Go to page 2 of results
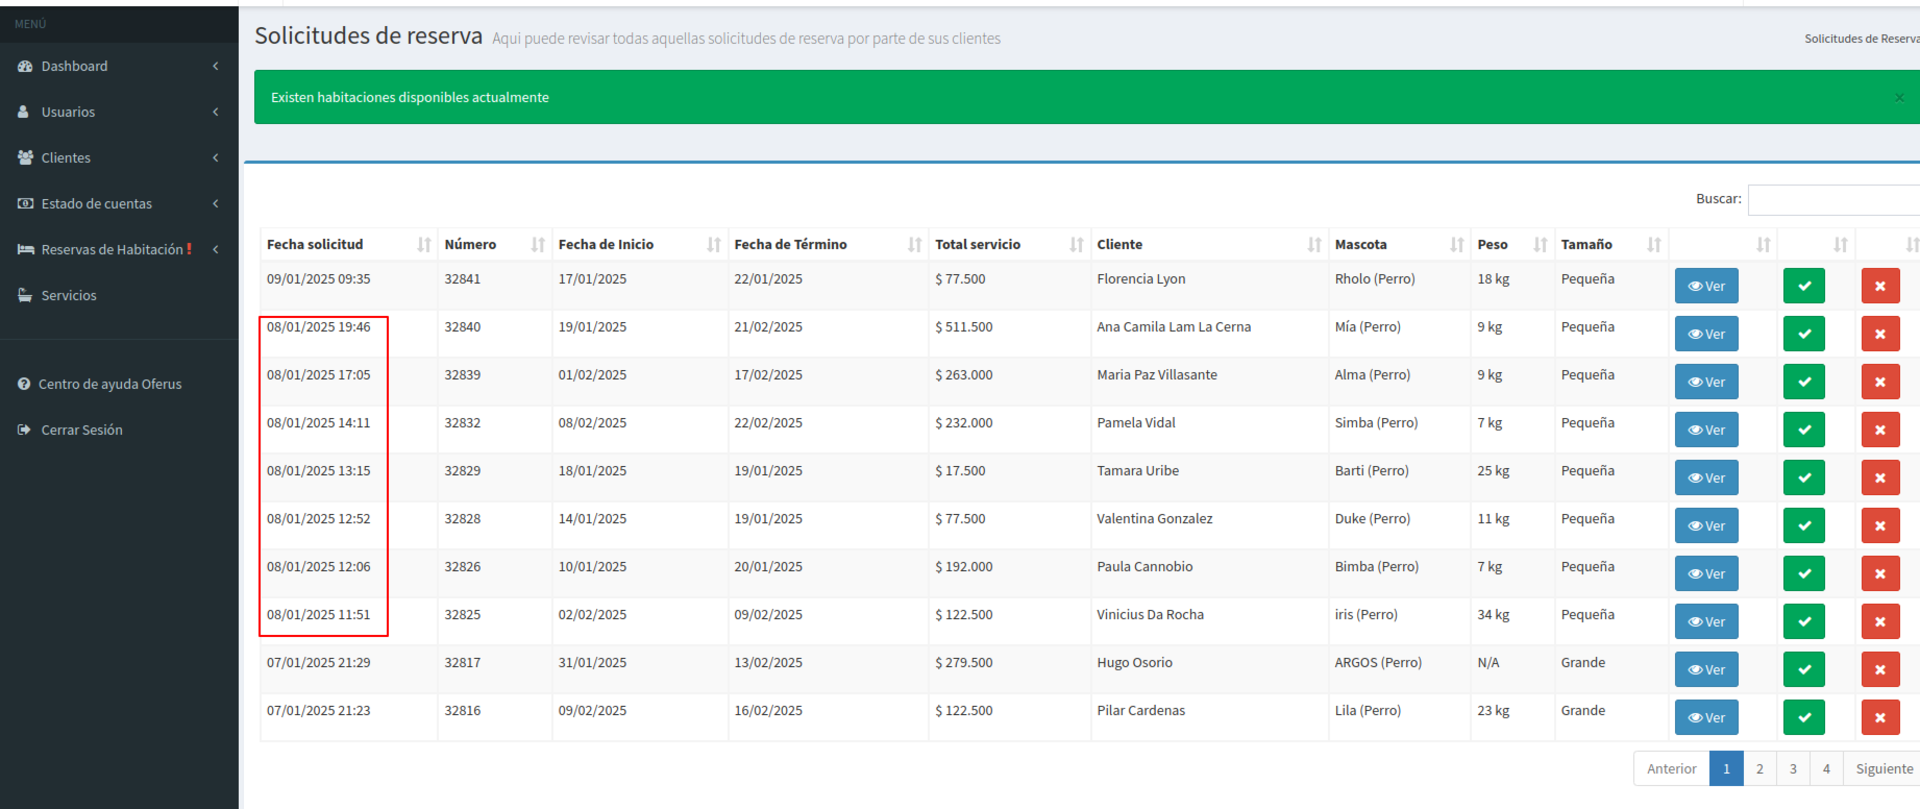1920x809 pixels. coord(1759,769)
